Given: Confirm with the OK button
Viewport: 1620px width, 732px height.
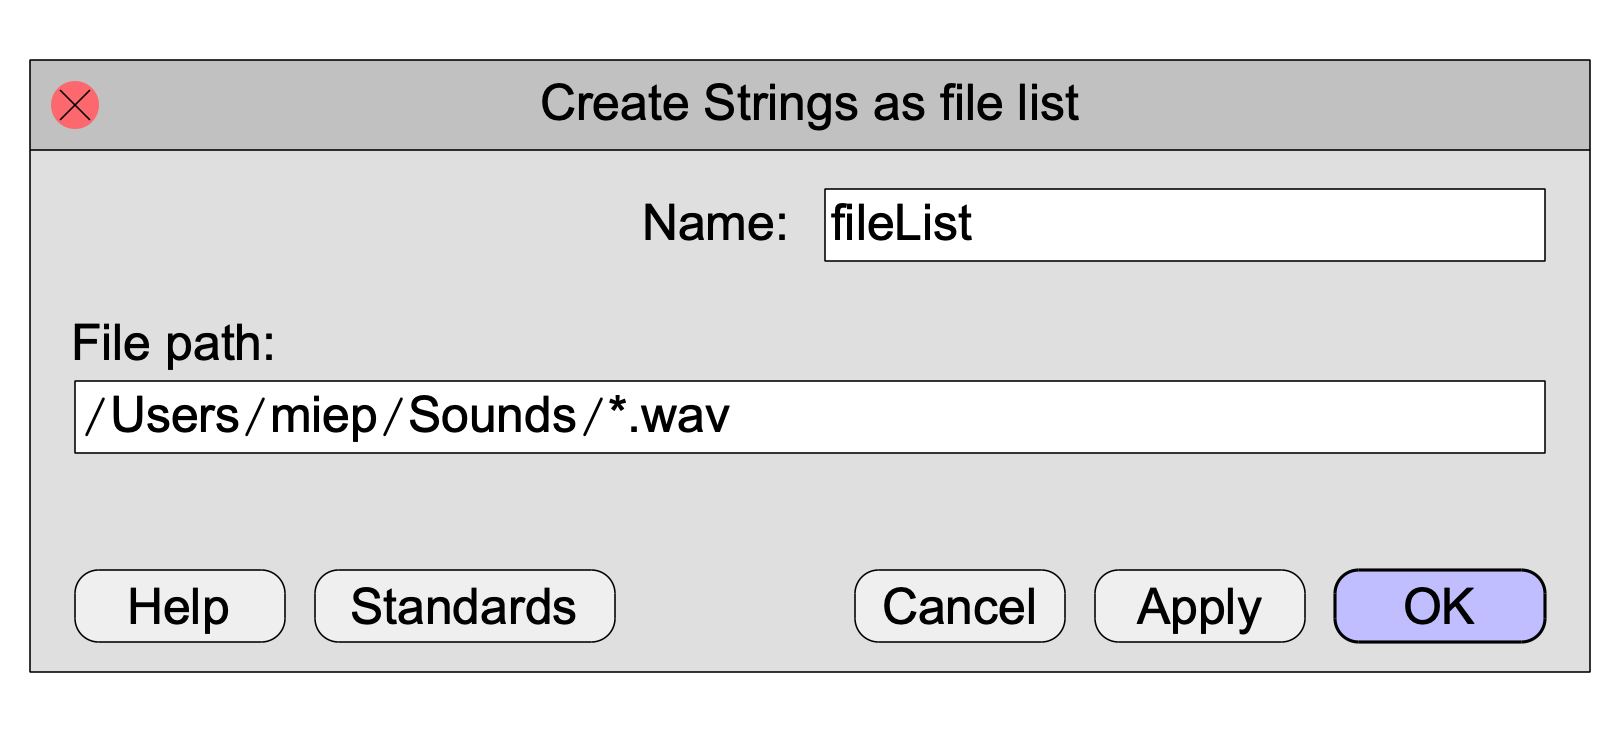Looking at the screenshot, I should click(x=1440, y=606).
